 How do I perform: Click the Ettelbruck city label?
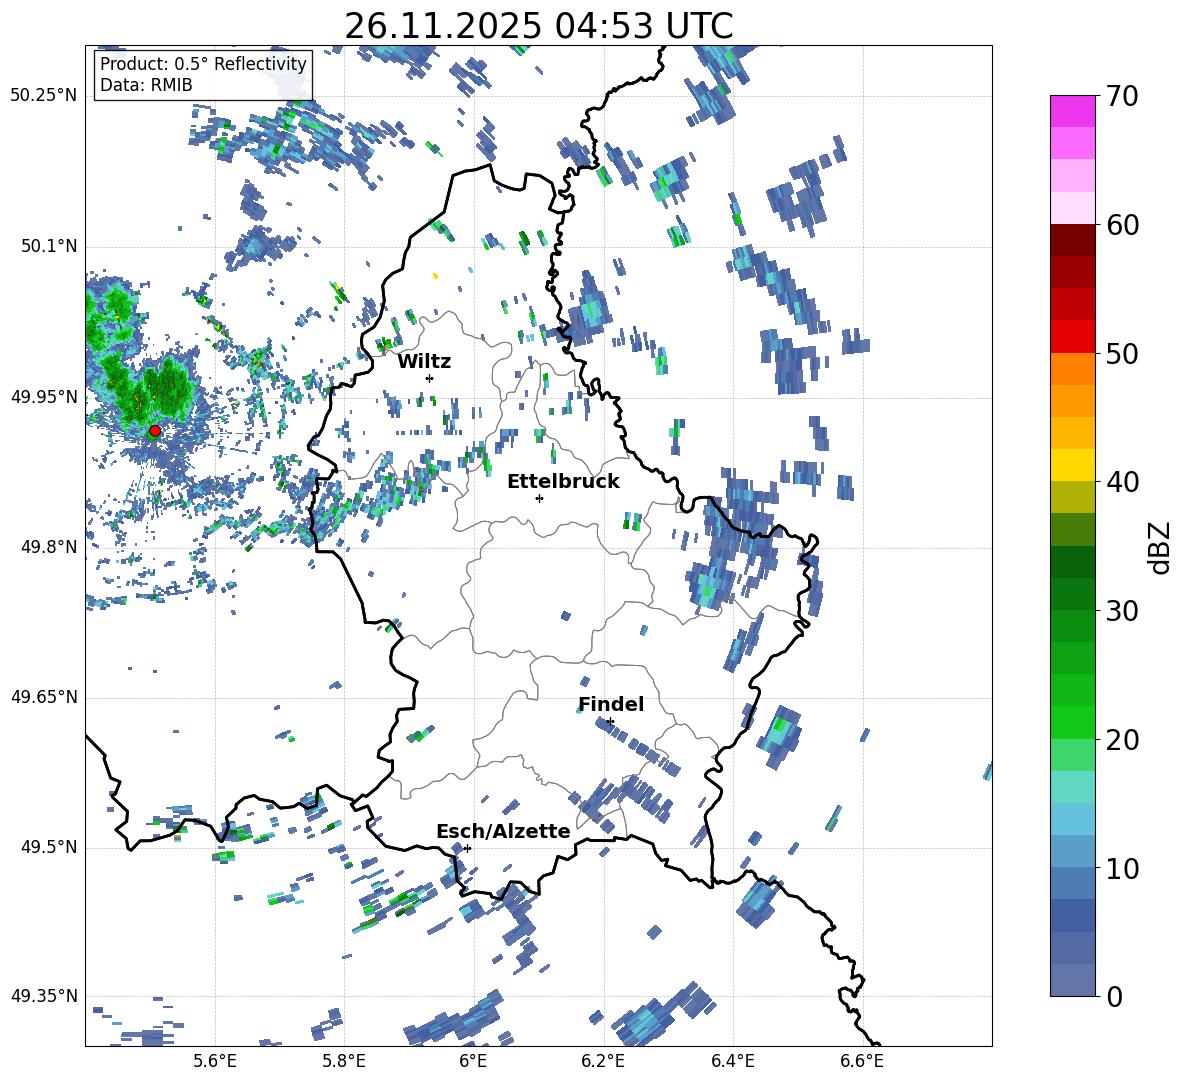(563, 482)
